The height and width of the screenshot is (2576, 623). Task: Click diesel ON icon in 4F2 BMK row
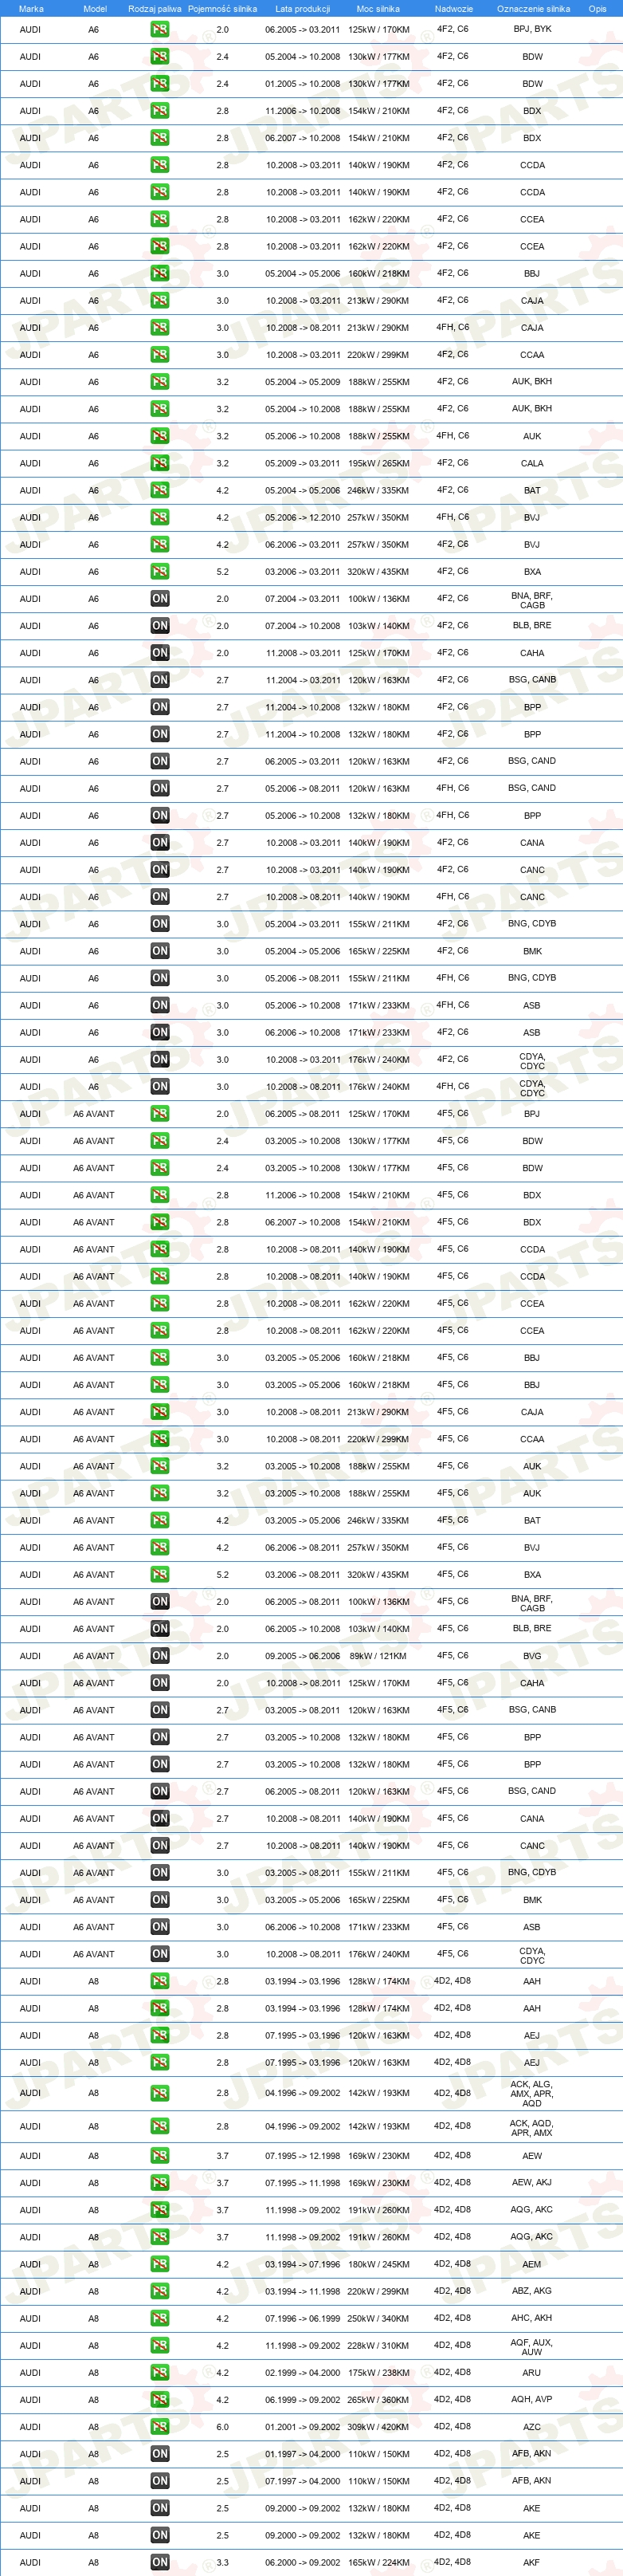click(x=160, y=951)
